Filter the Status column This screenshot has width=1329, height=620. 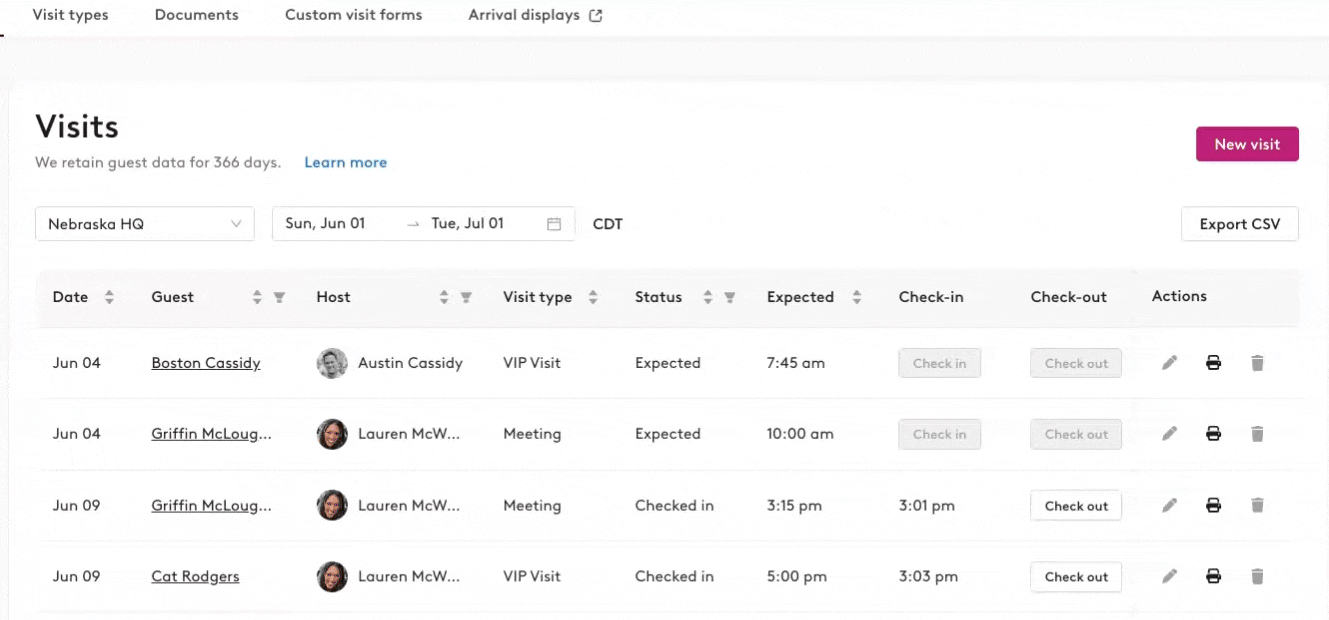tap(730, 297)
